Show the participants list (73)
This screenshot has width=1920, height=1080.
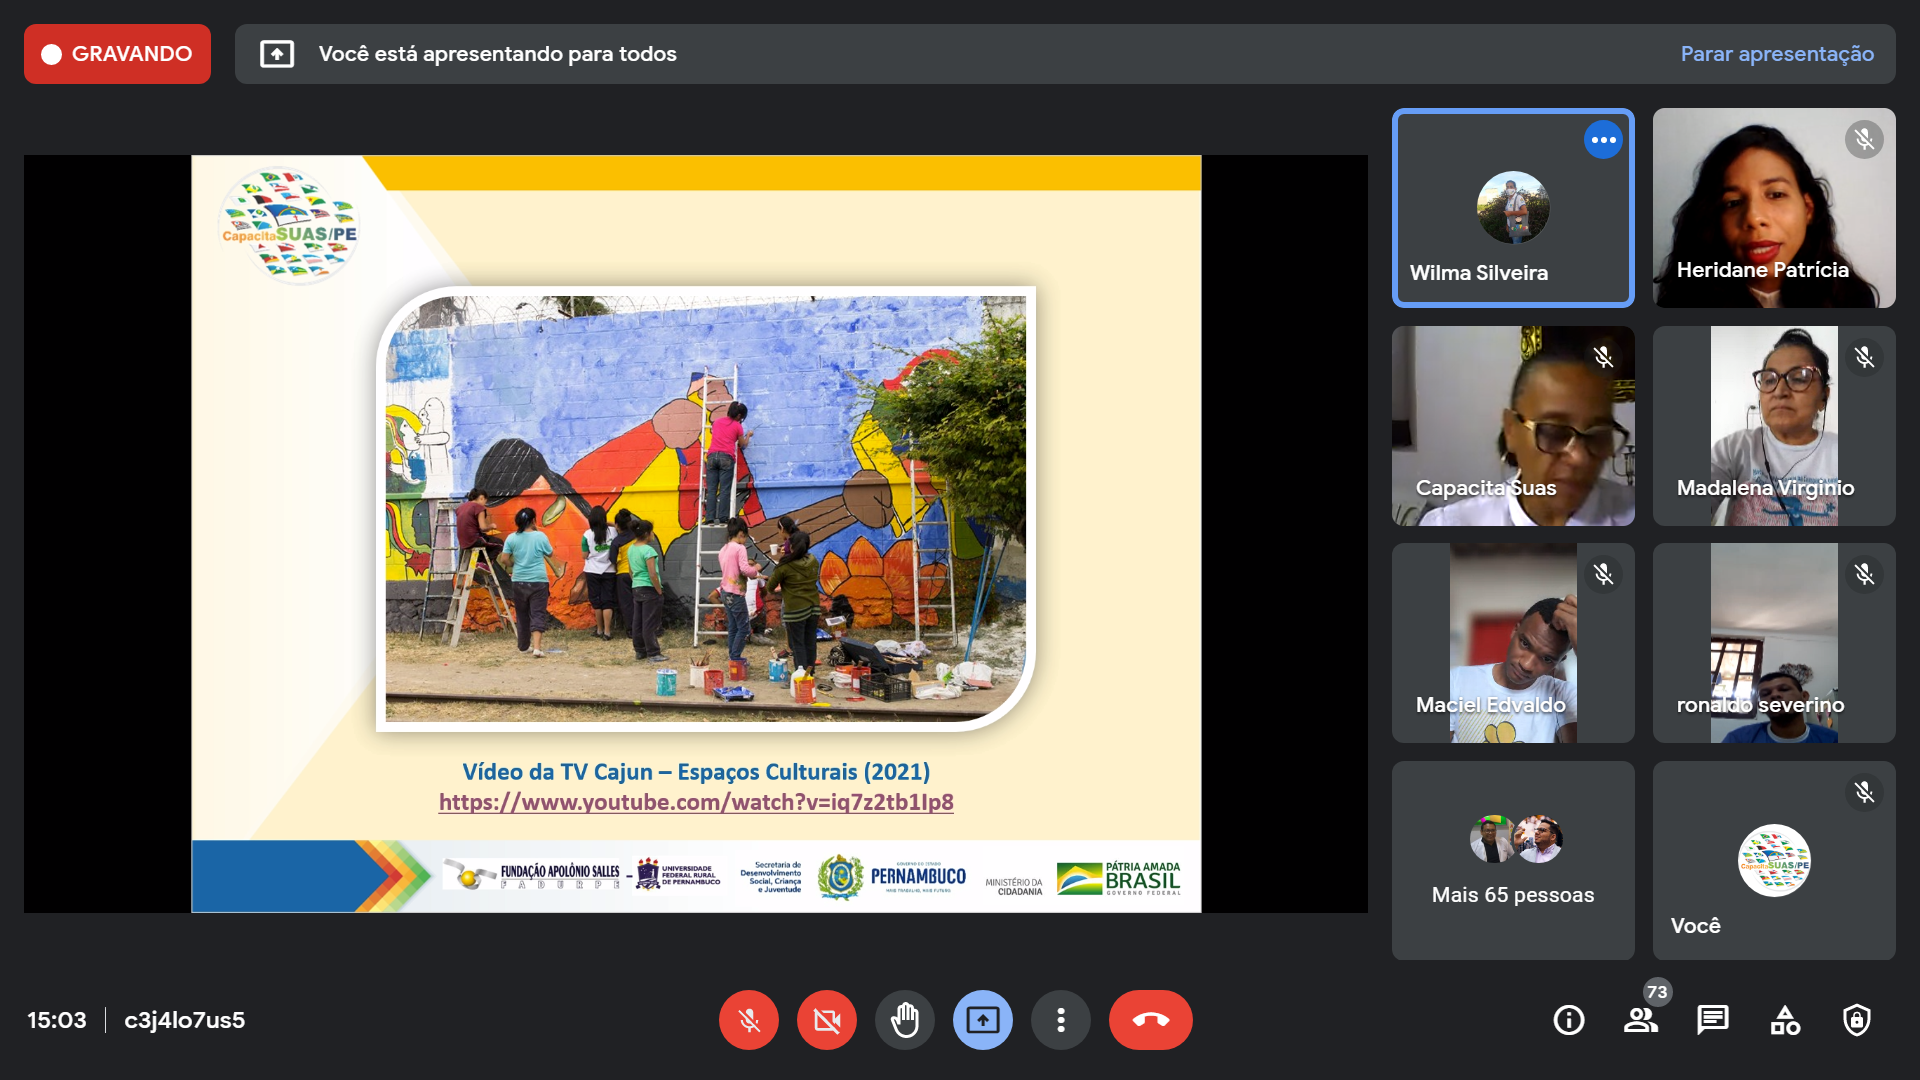click(x=1640, y=1020)
